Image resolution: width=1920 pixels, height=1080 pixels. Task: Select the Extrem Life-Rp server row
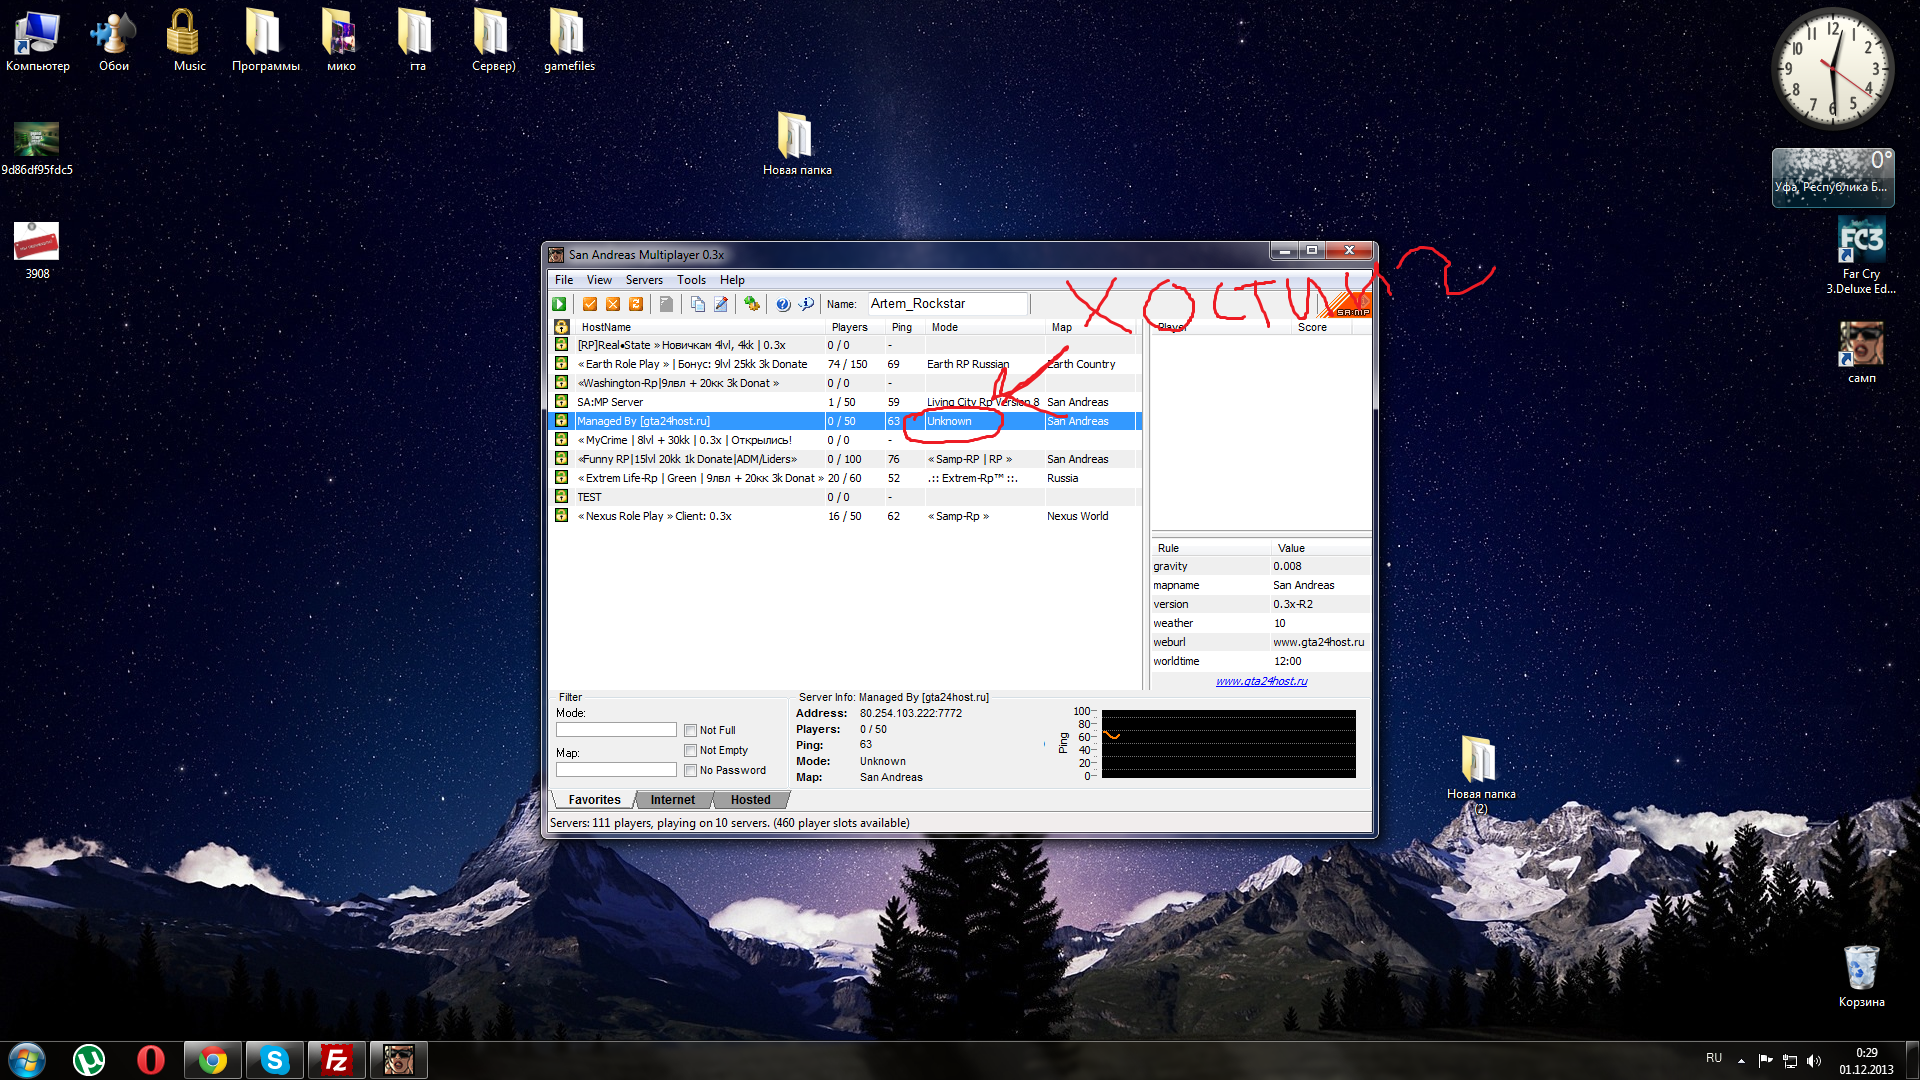(845, 478)
